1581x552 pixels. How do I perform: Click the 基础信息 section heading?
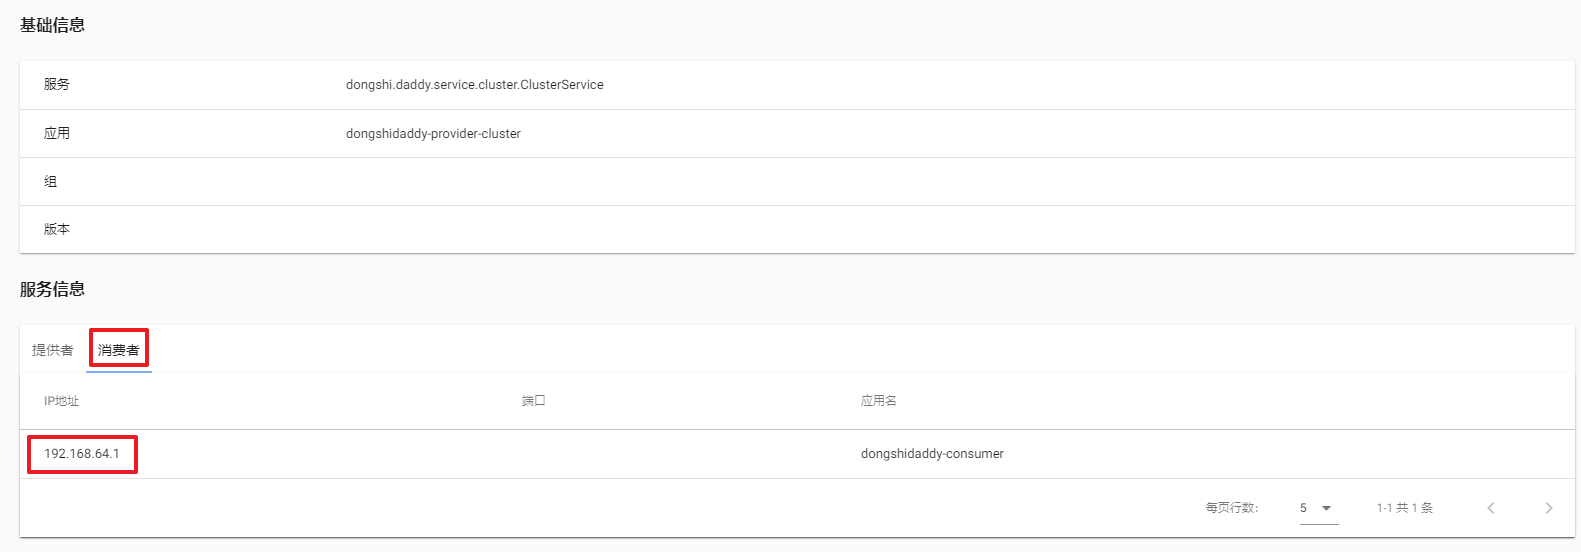click(52, 25)
